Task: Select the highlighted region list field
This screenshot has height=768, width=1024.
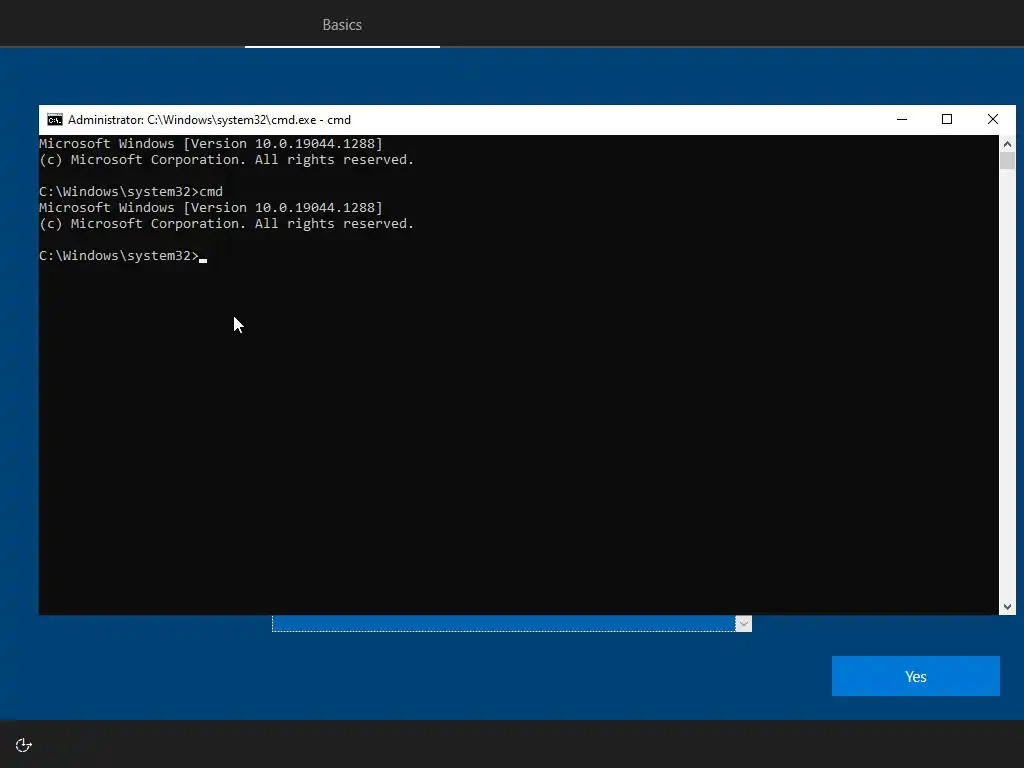Action: [x=504, y=624]
